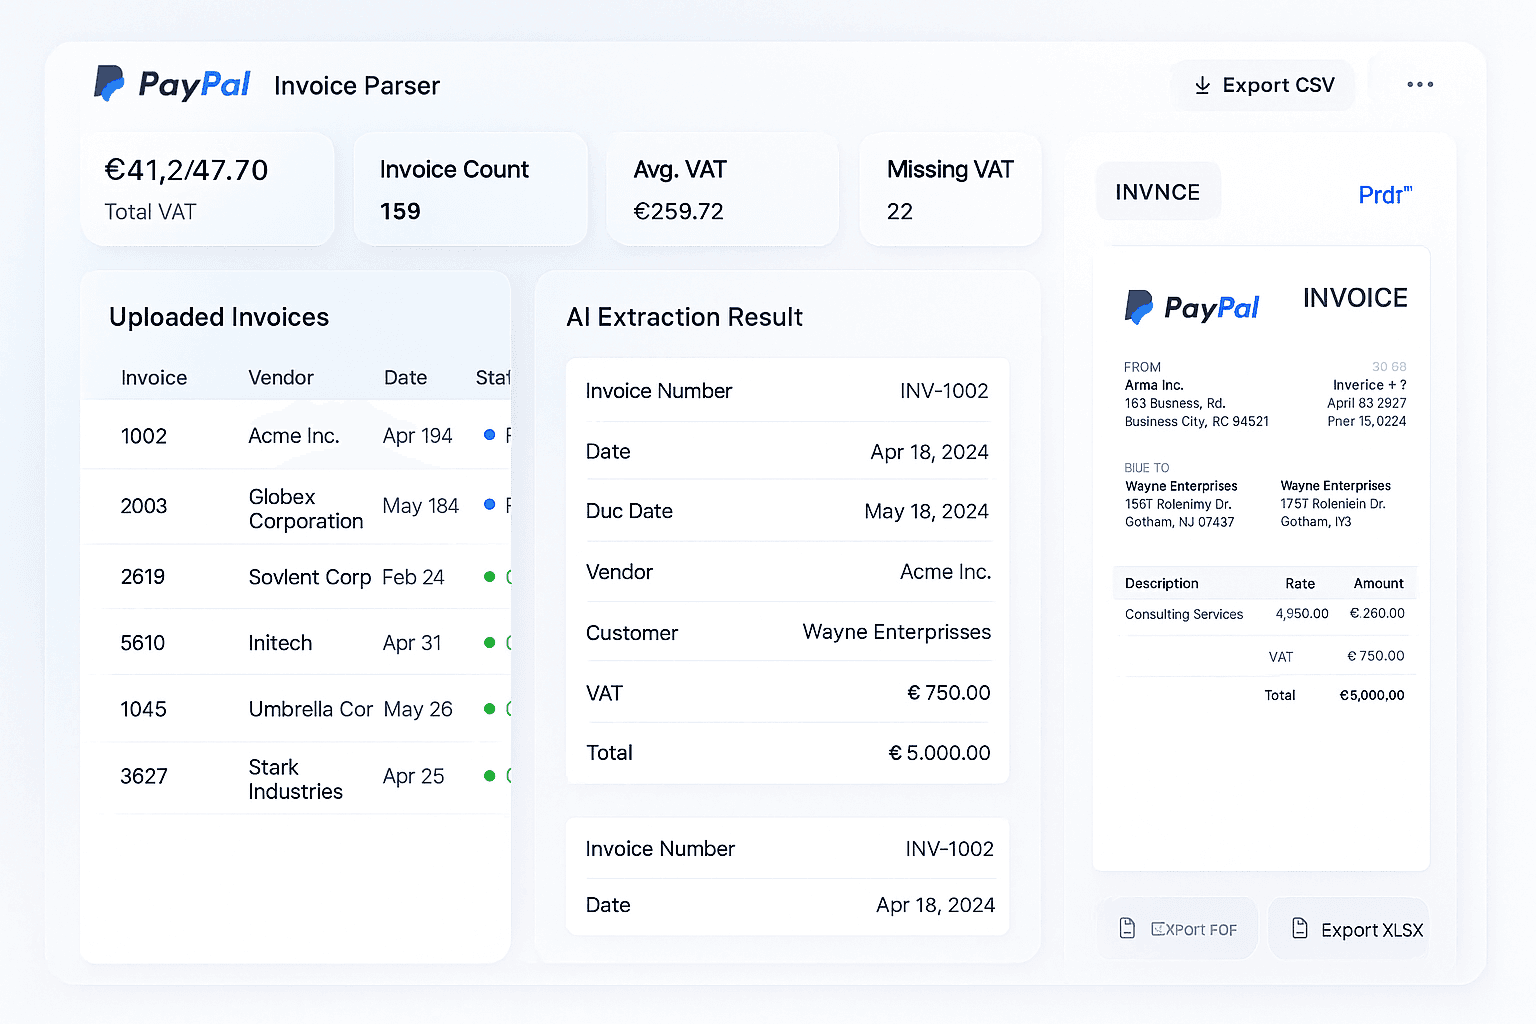This screenshot has width=1536, height=1024.
Task: Click the Feb 24 date cell
Action: click(x=413, y=577)
